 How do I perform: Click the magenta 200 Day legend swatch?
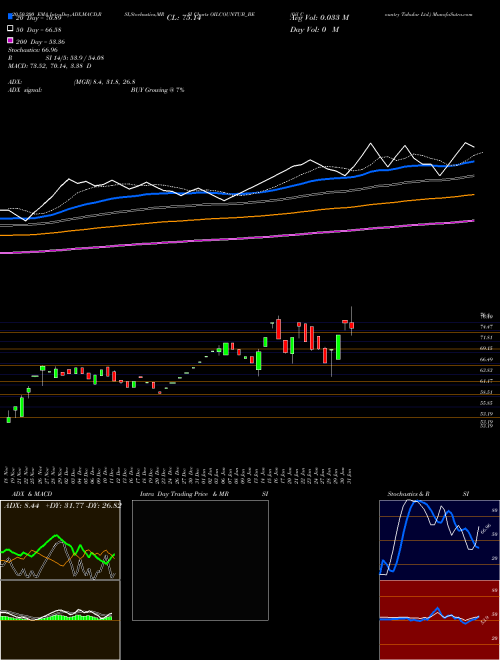11,41
